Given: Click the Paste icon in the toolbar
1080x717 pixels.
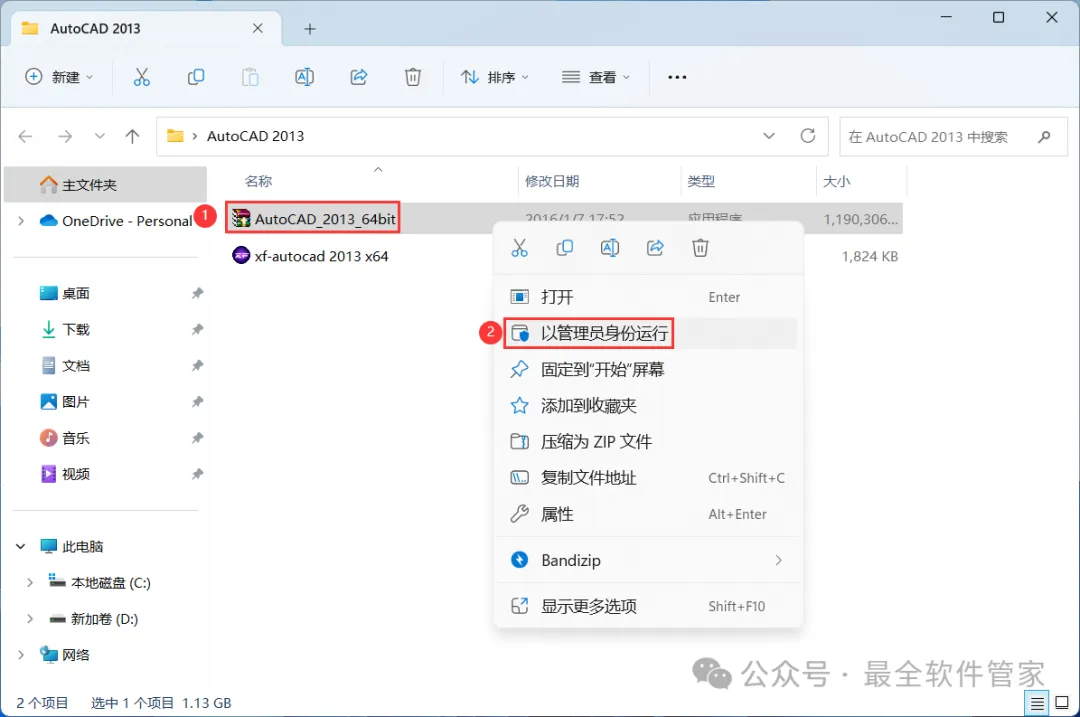Looking at the screenshot, I should (x=250, y=77).
